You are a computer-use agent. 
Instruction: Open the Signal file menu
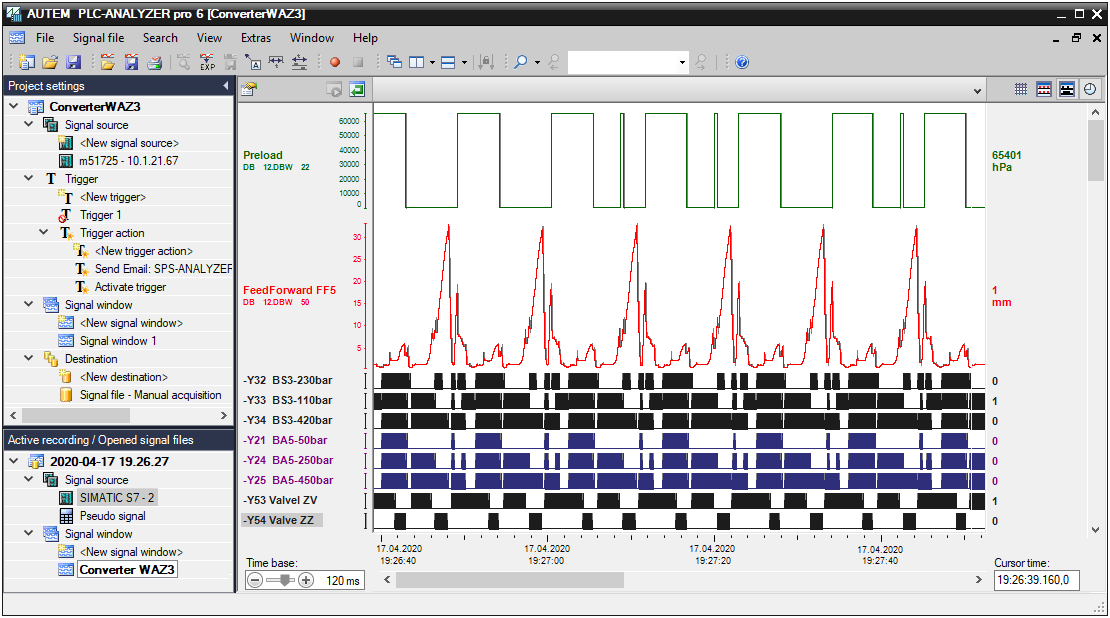pyautogui.click(x=98, y=38)
